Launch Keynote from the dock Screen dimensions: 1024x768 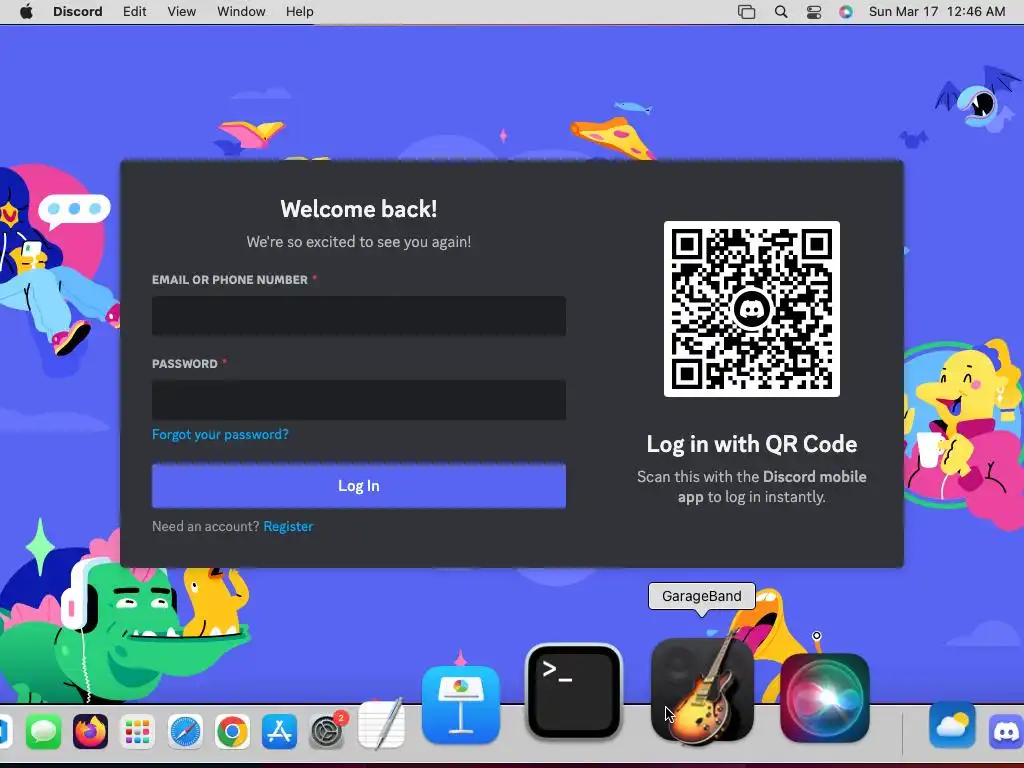point(460,705)
